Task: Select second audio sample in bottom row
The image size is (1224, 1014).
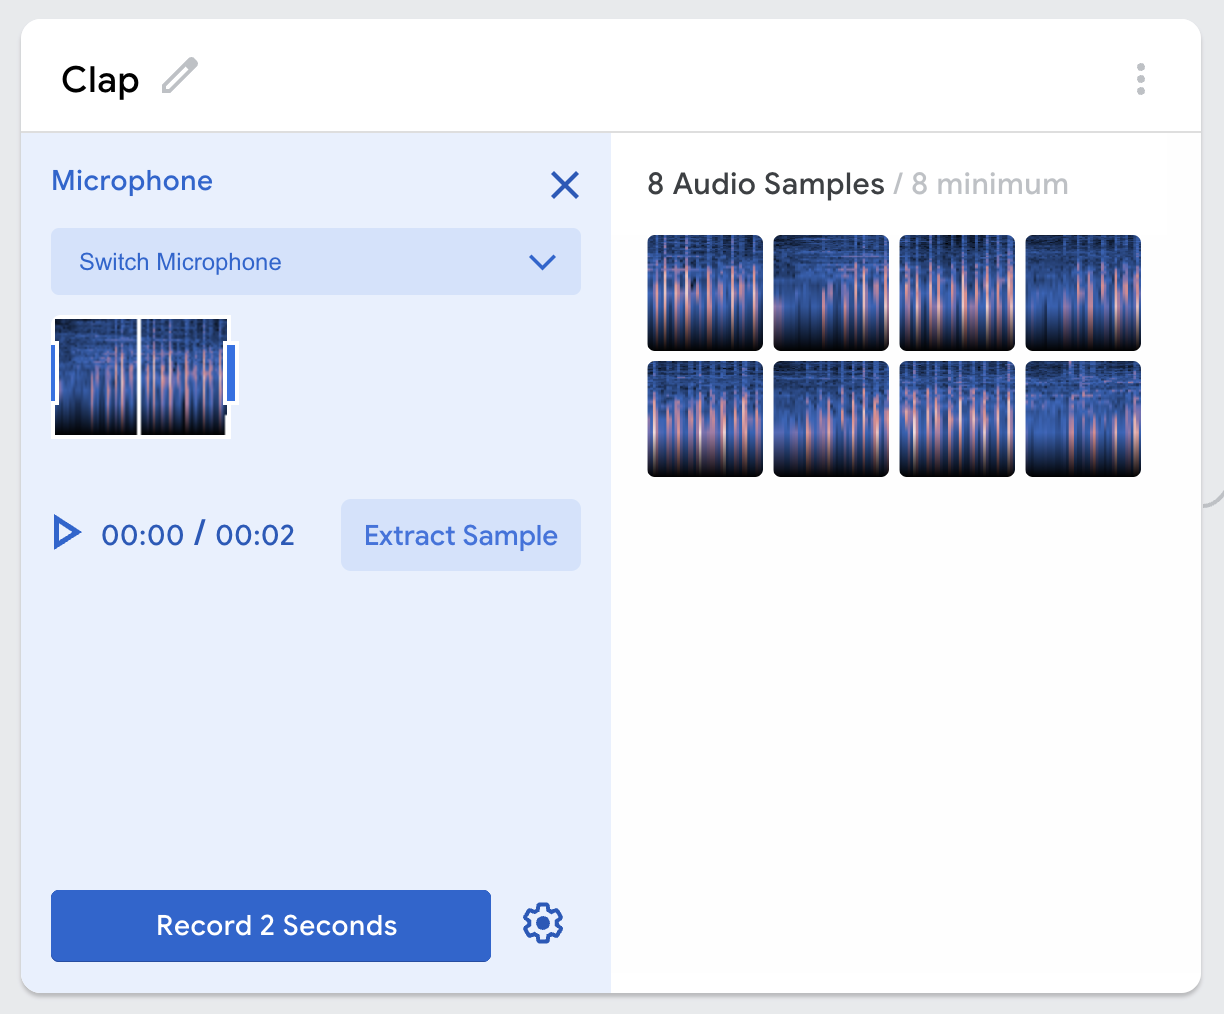Action: tap(831, 418)
